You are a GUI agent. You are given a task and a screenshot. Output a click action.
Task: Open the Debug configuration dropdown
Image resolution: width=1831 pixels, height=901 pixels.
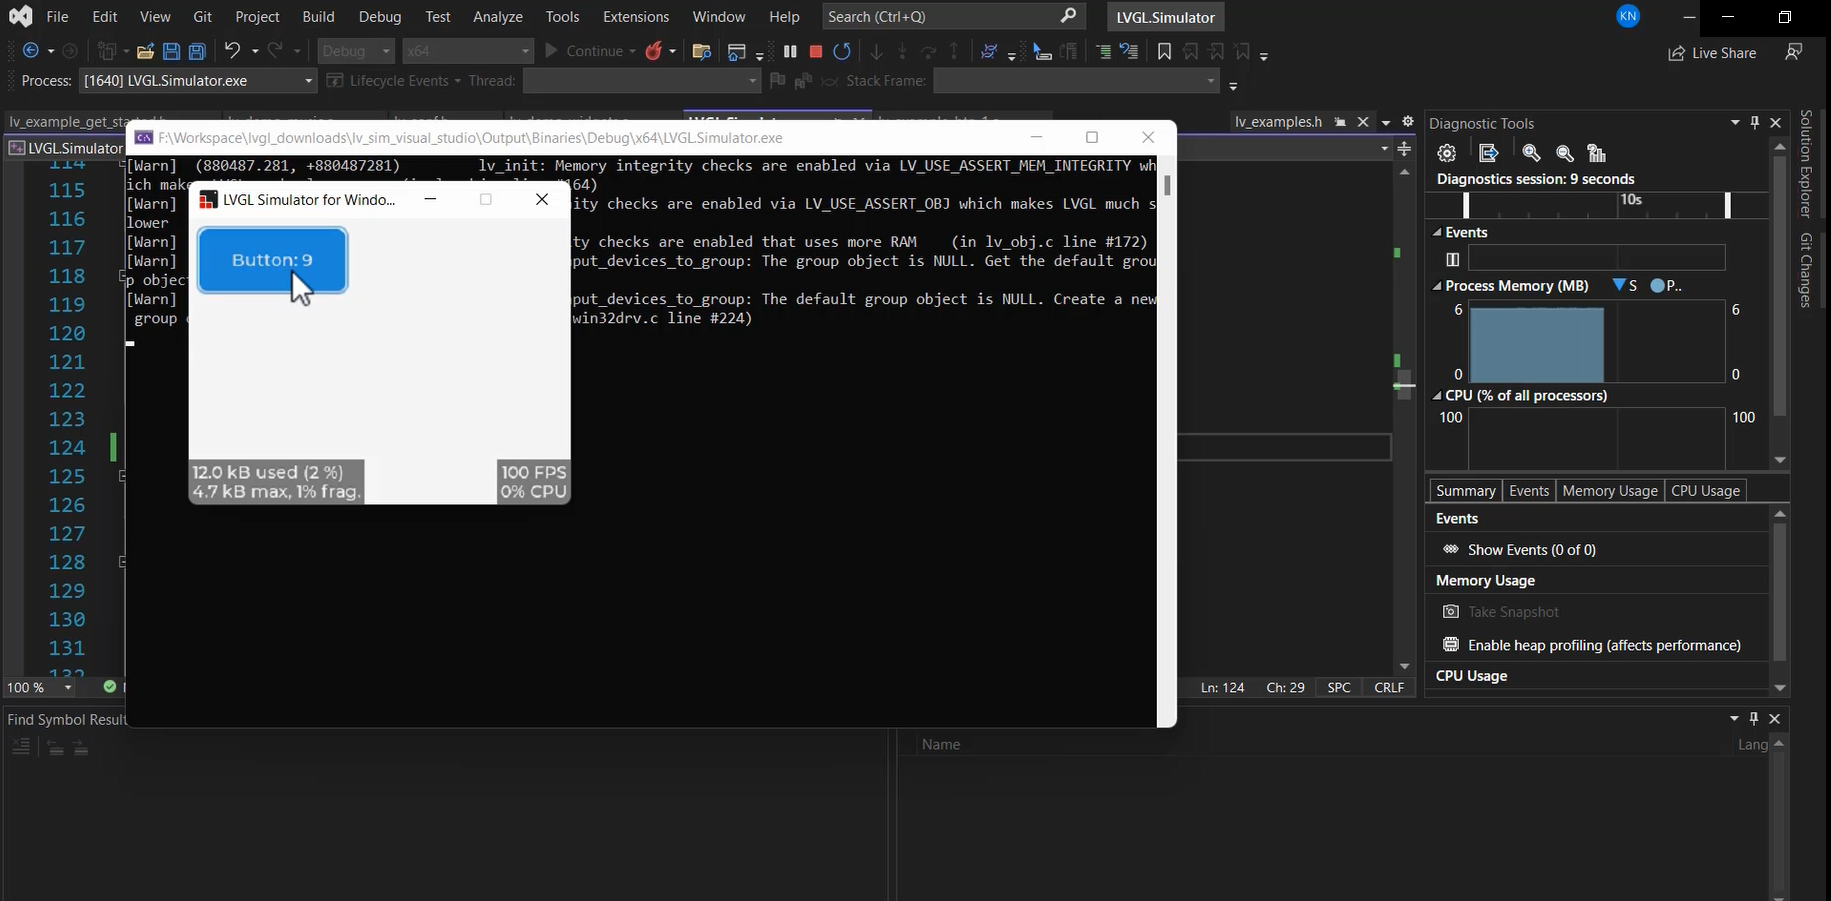tap(357, 51)
